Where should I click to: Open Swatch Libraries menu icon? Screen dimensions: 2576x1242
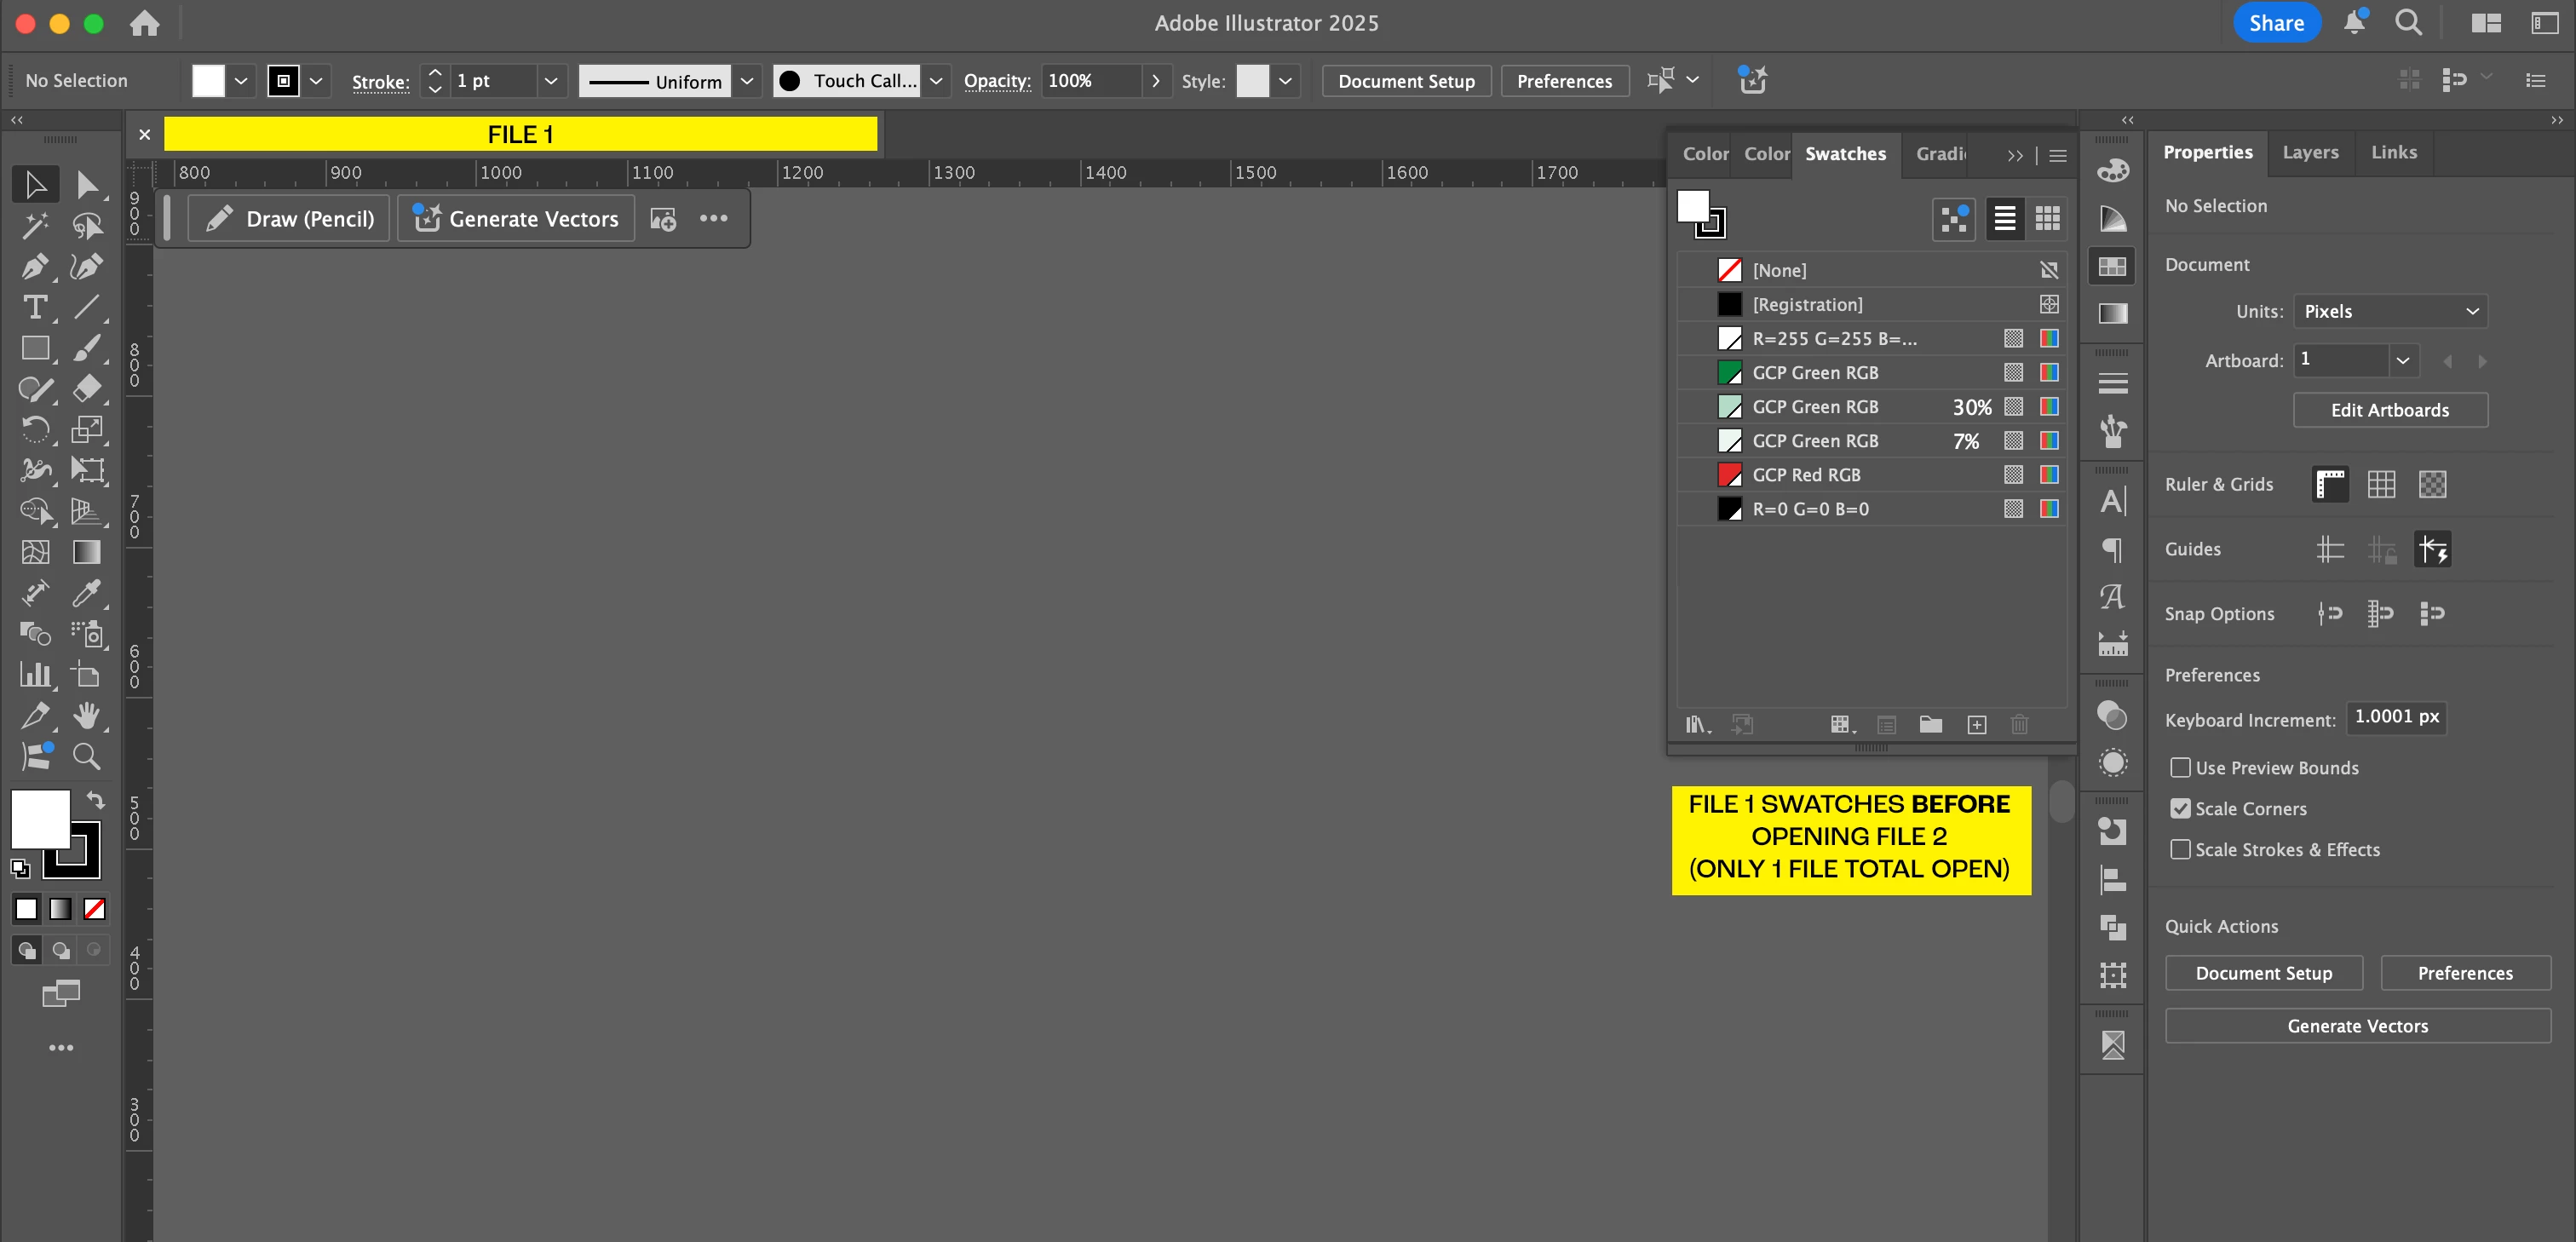pos(1697,725)
